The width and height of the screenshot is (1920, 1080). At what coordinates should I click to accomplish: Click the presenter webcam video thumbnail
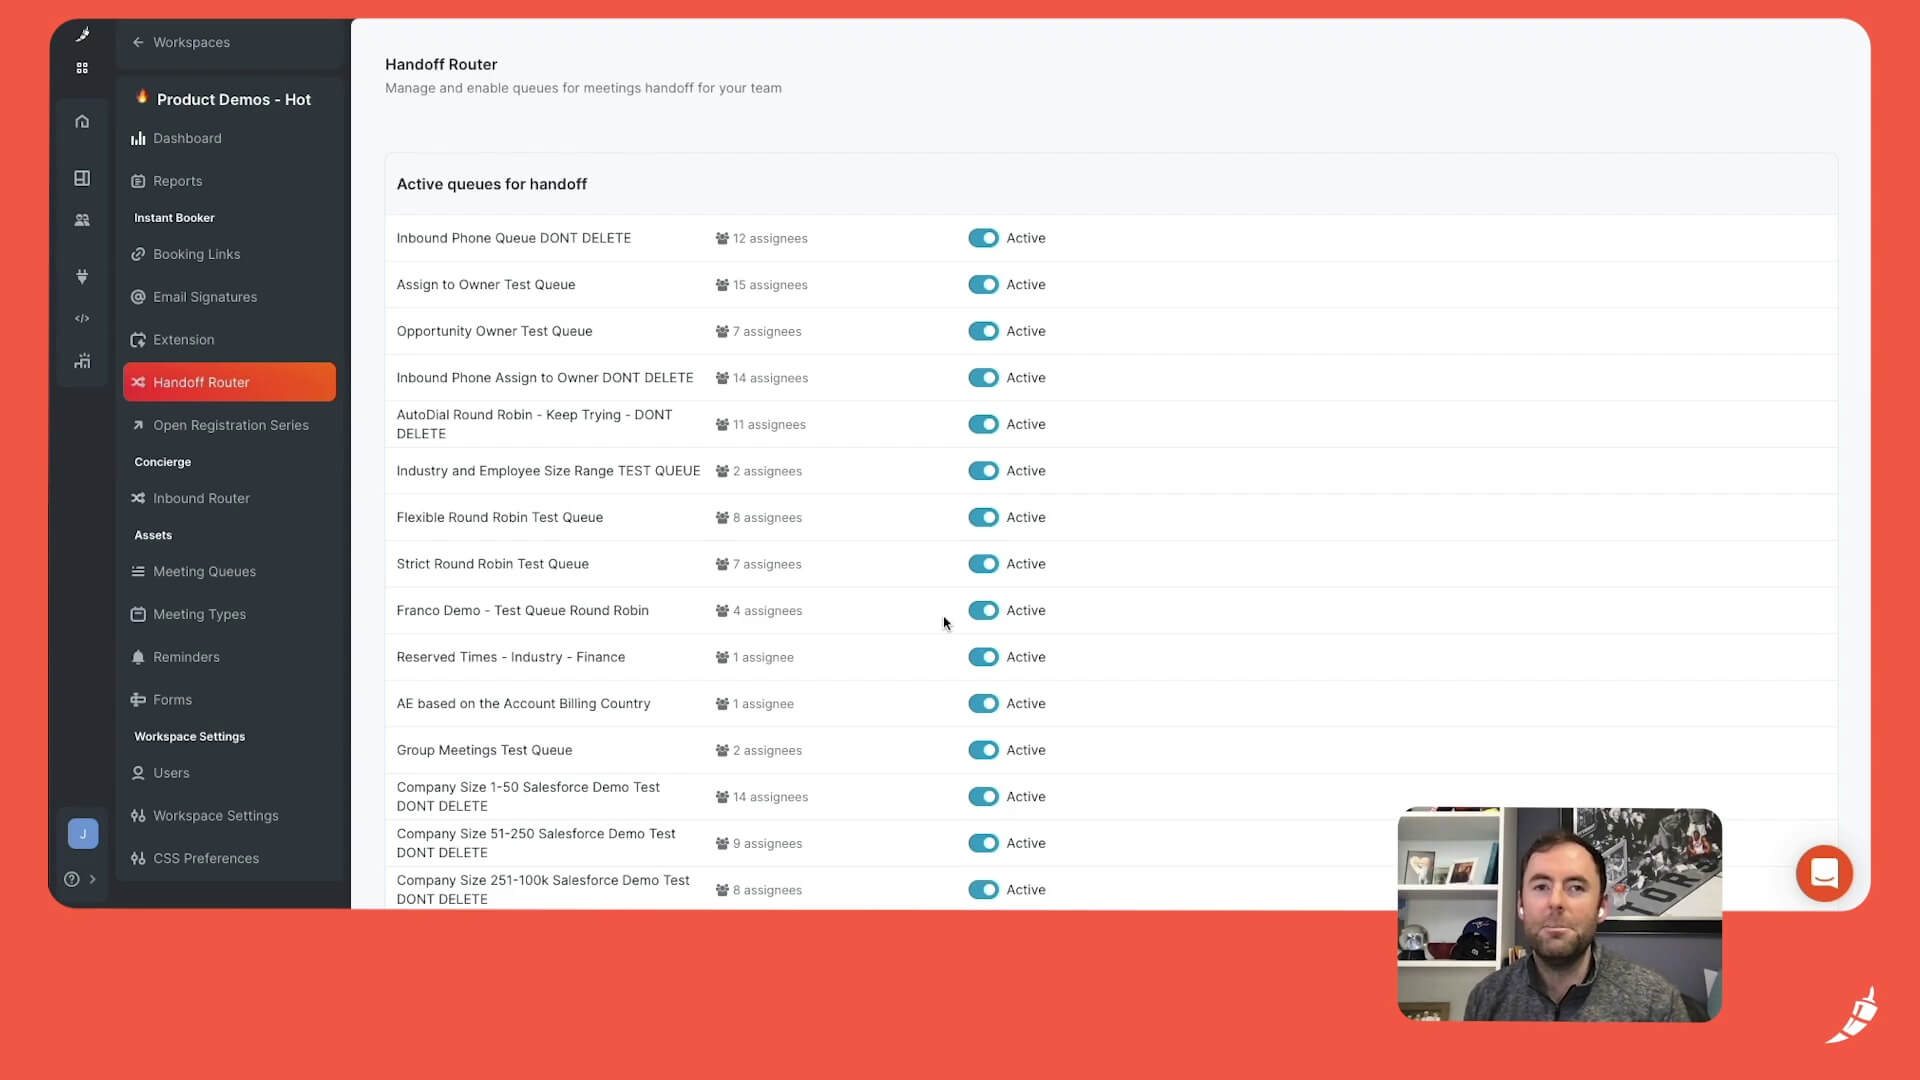point(1559,915)
